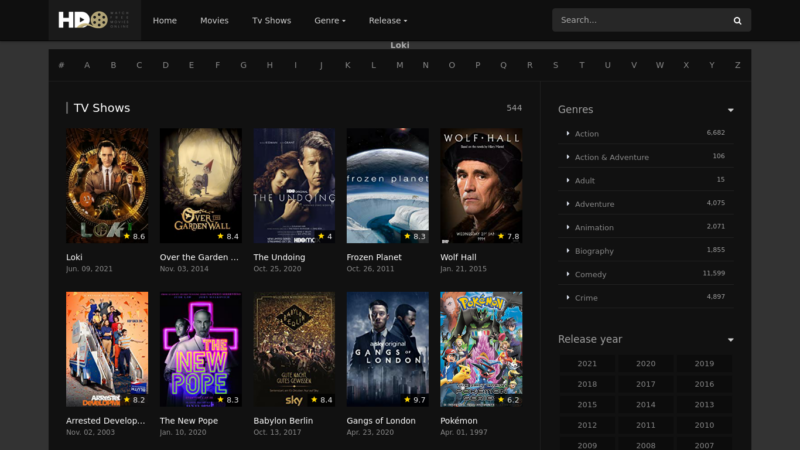Expand the Release dropdown menu
Viewport: 800px width, 450px height.
click(x=388, y=20)
